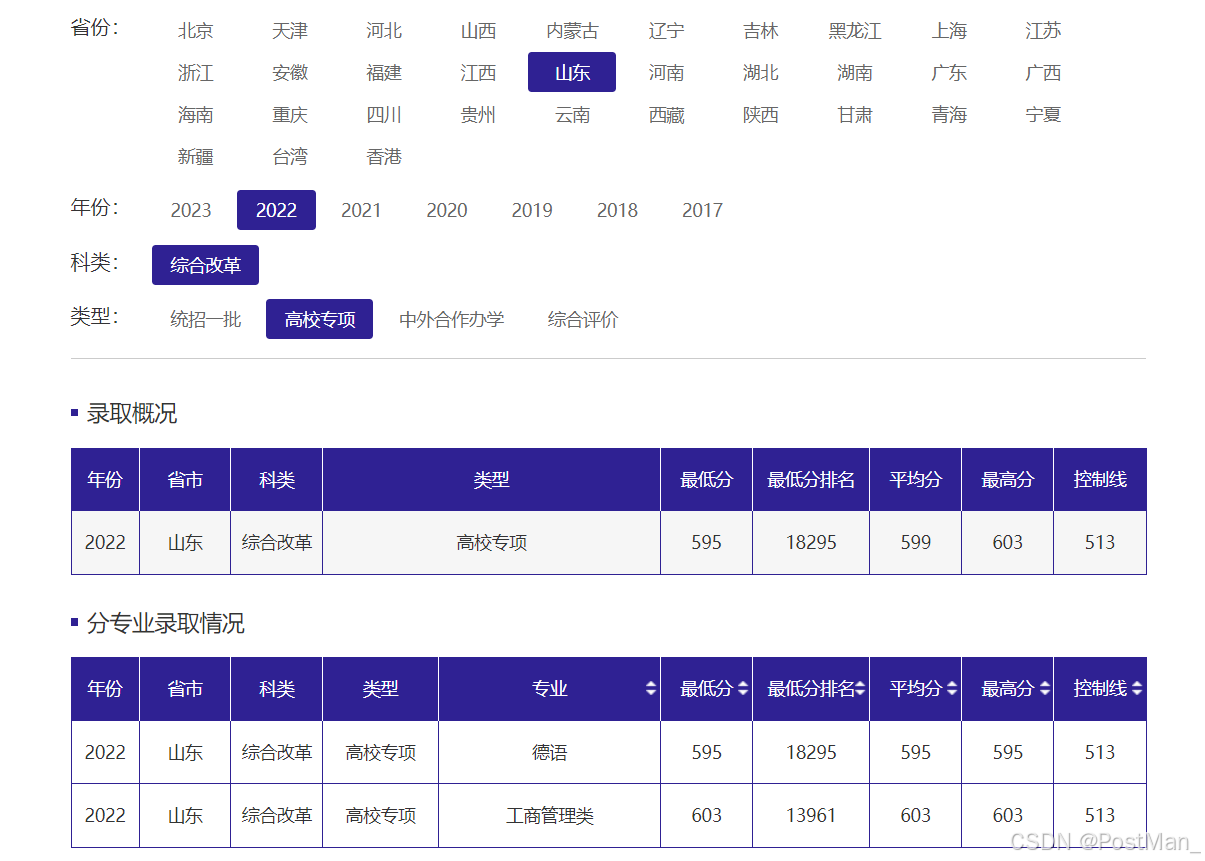Select 新疆 province
The width and height of the screenshot is (1205, 861).
point(196,157)
